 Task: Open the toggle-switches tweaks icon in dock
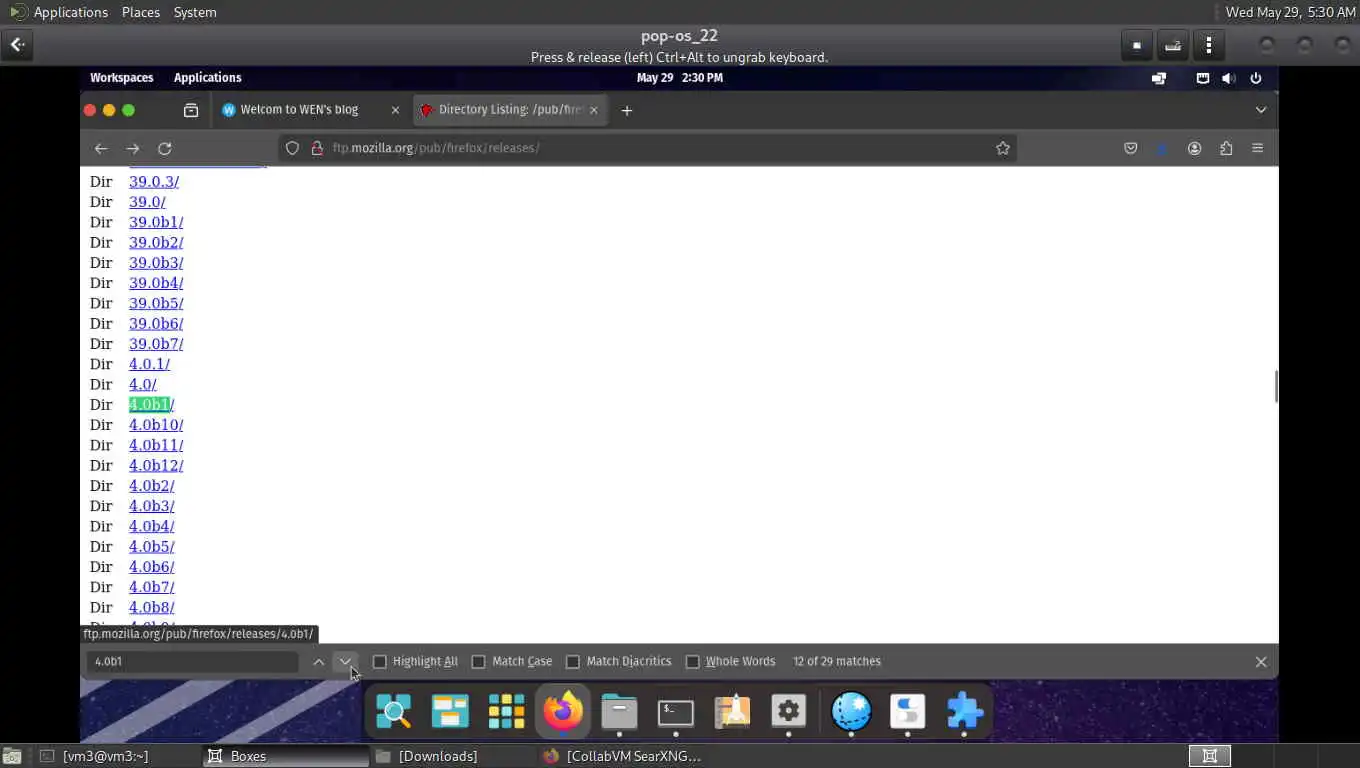coord(908,712)
